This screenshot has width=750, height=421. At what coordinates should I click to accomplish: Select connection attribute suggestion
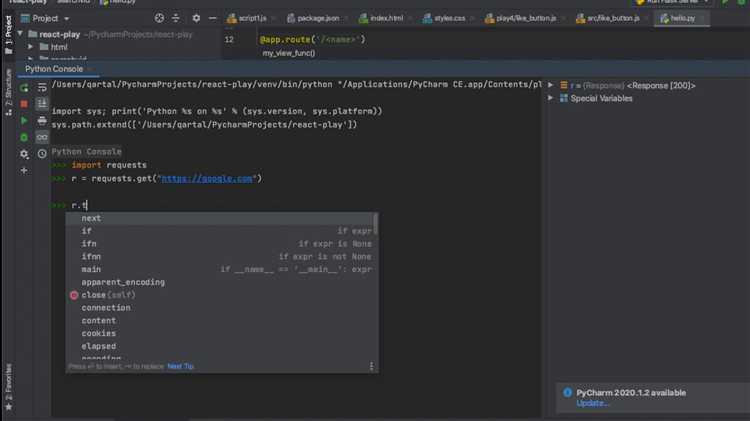(x=221, y=308)
